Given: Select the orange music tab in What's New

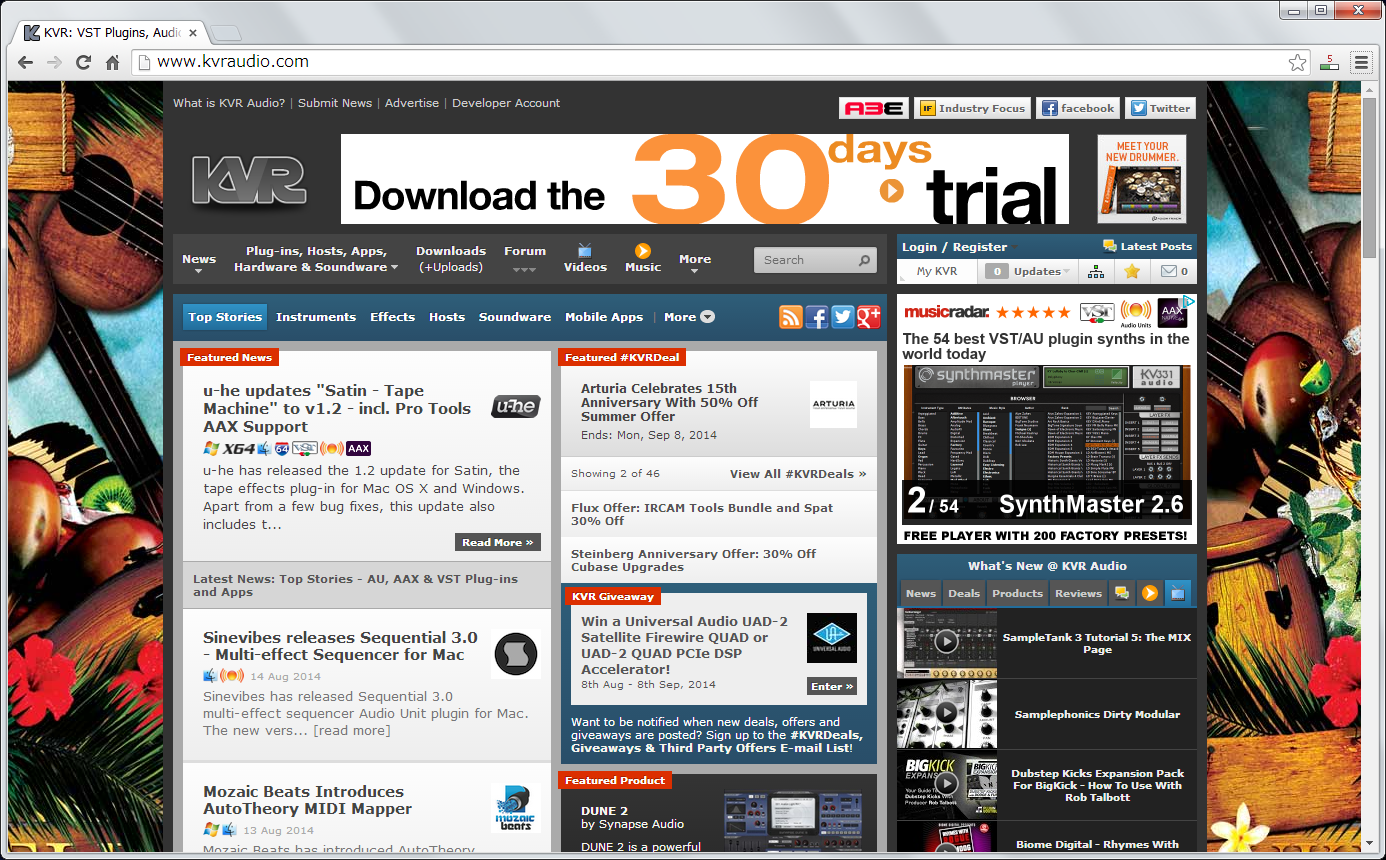Looking at the screenshot, I should pos(1150,593).
